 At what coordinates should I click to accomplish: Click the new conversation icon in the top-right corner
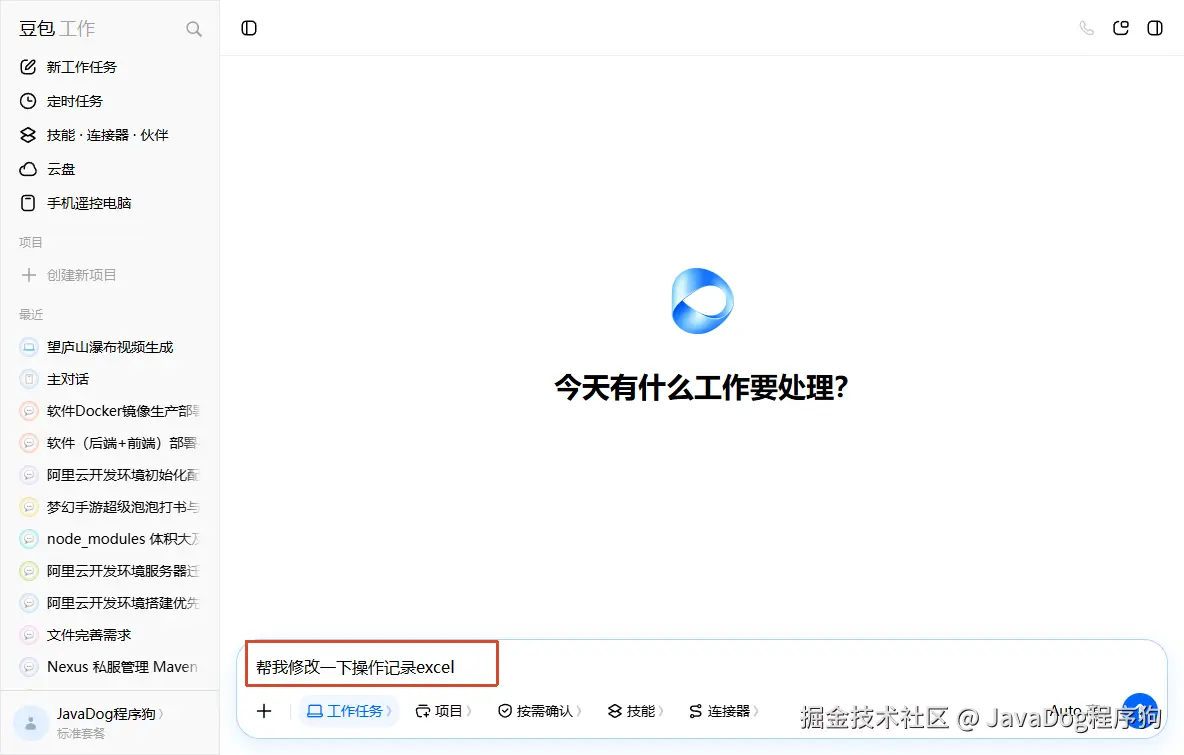pyautogui.click(x=1121, y=28)
